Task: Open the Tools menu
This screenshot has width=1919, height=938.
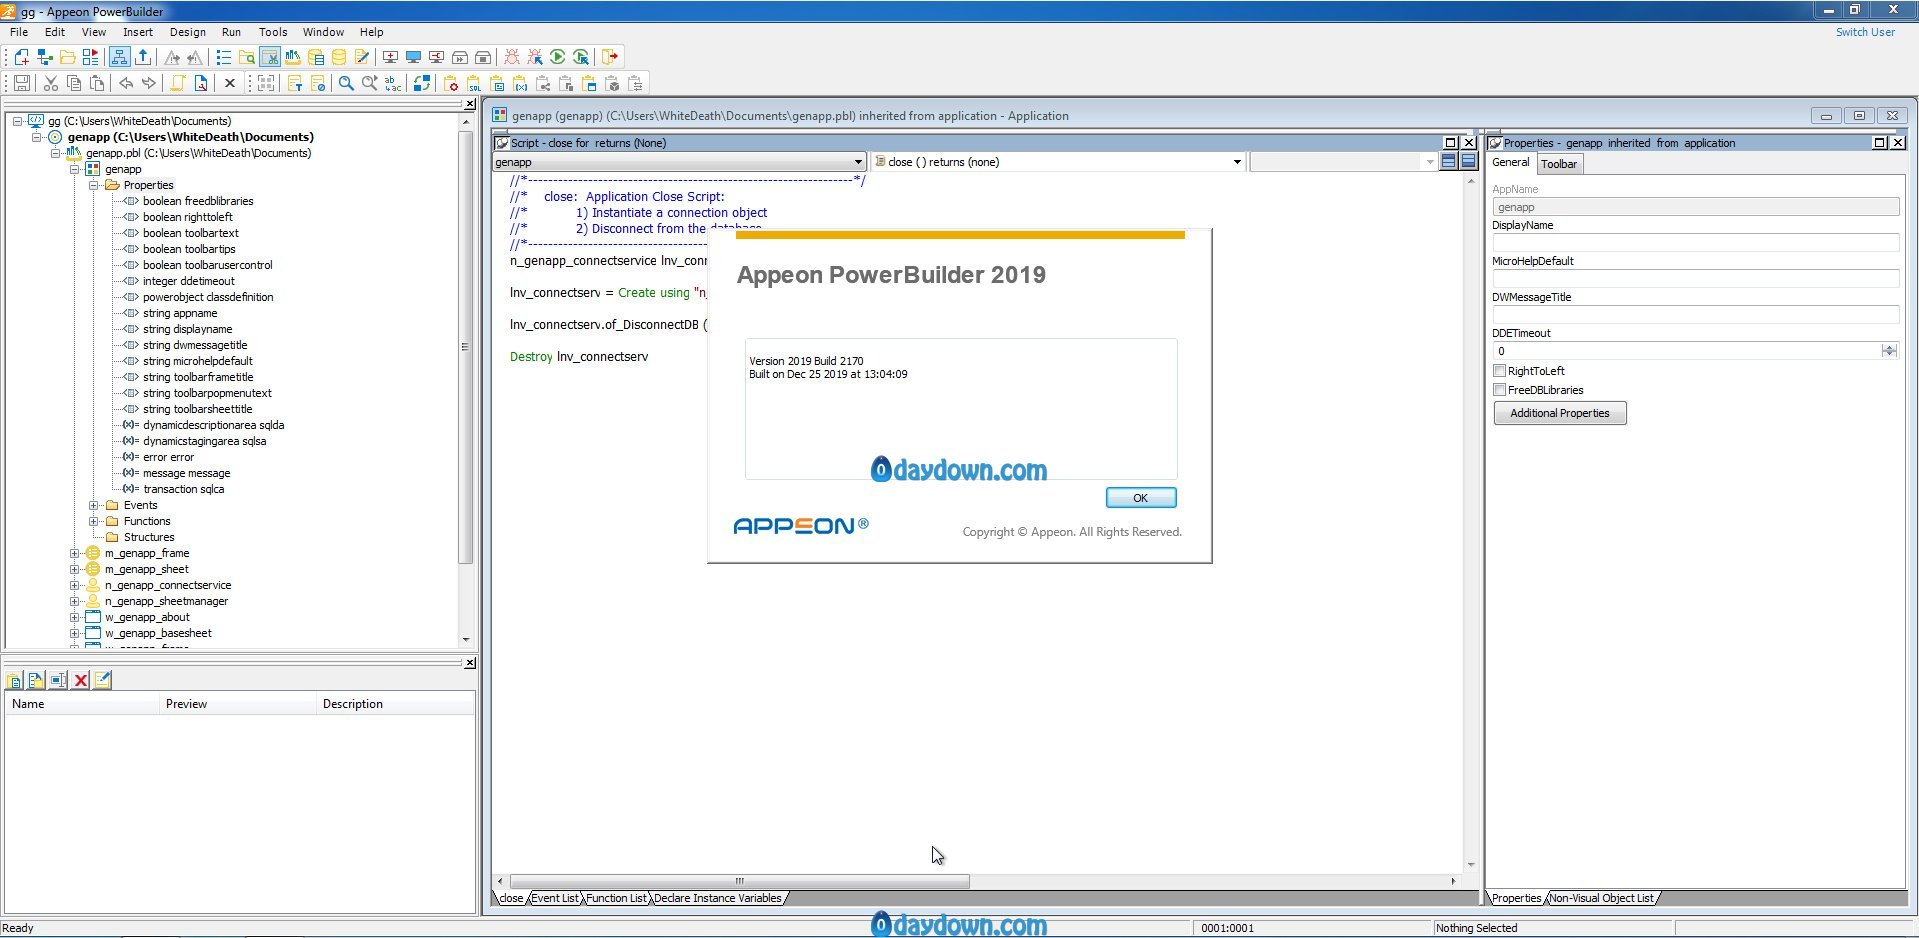Action: click(x=273, y=32)
